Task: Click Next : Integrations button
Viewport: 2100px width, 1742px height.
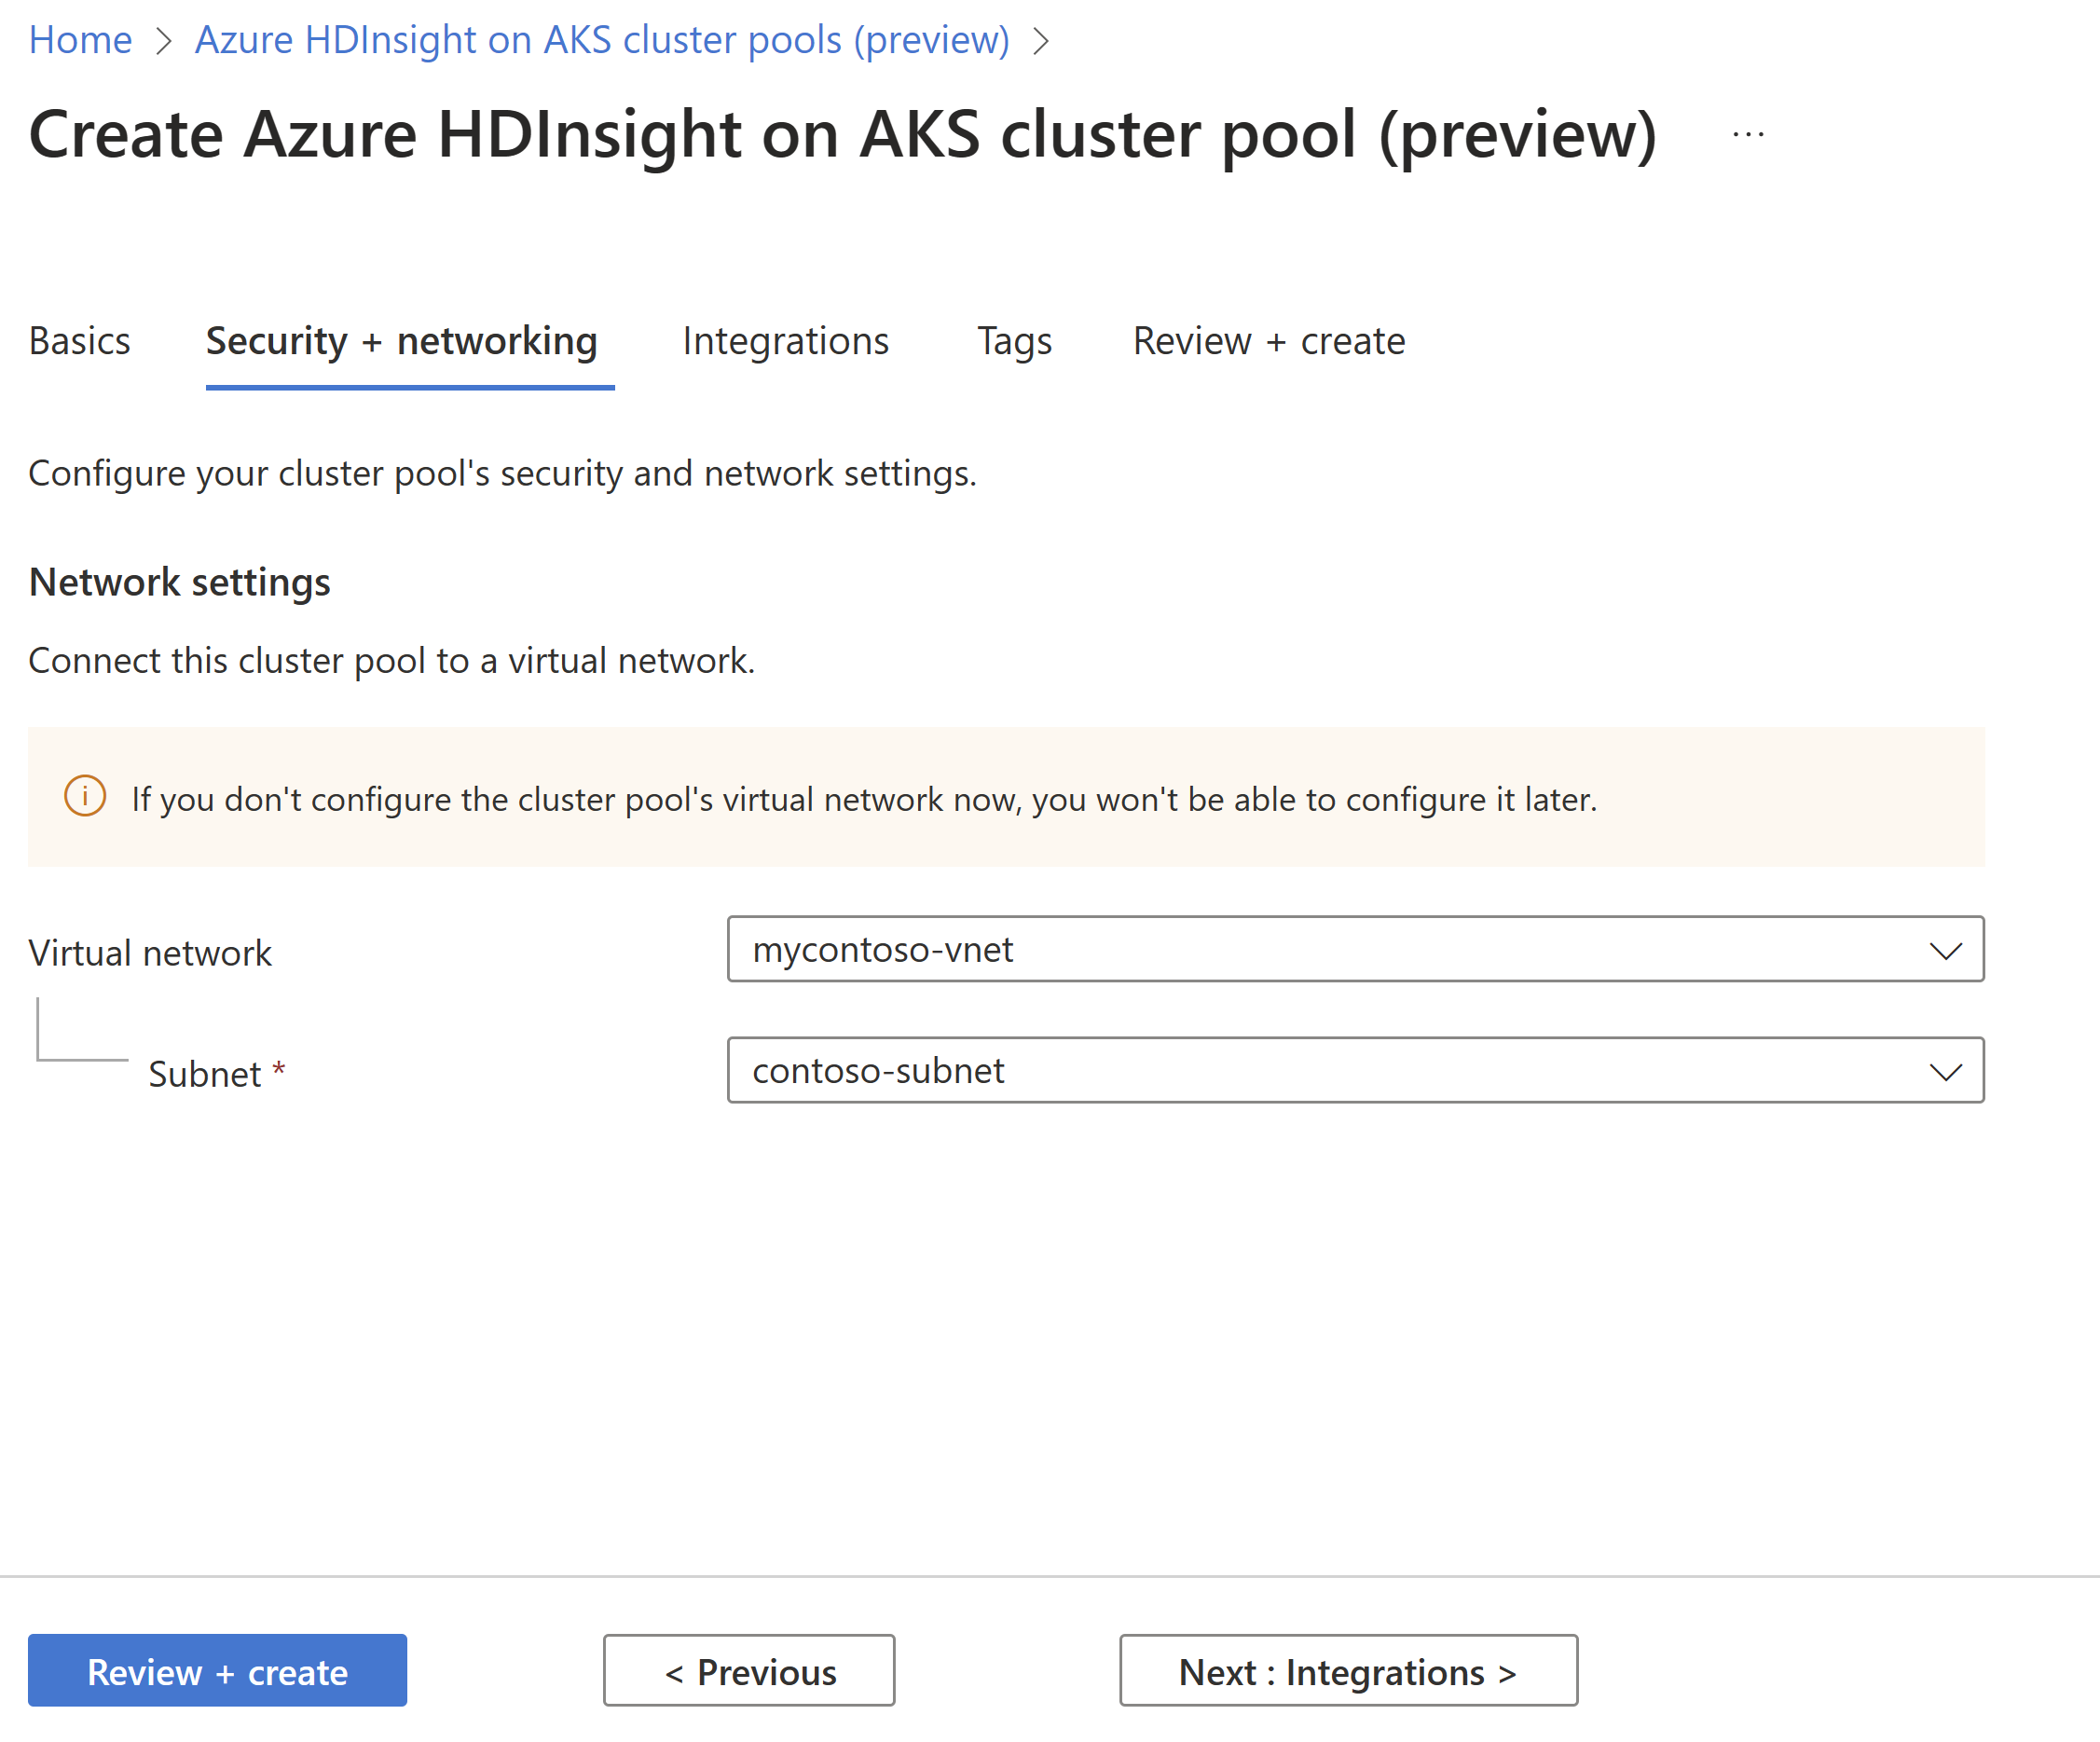Action: click(x=1348, y=1671)
